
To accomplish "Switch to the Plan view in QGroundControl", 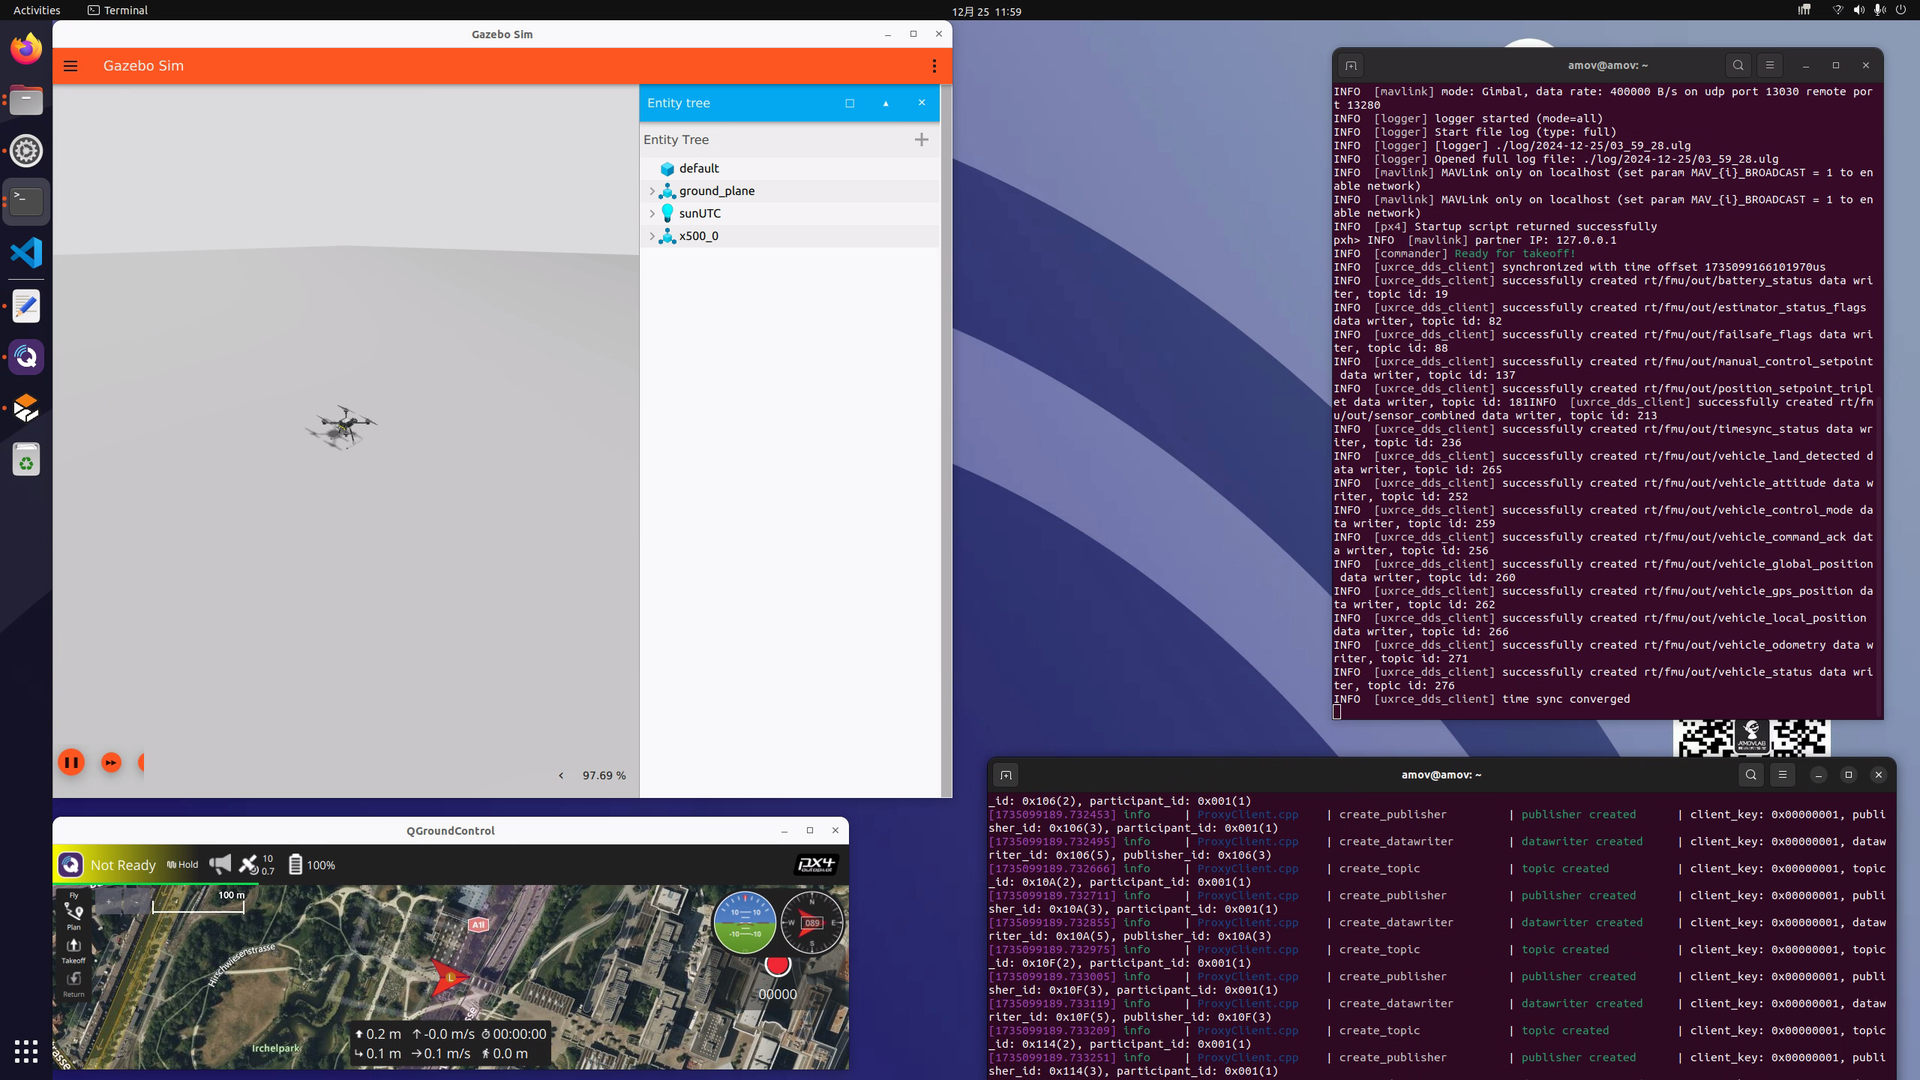I will click(x=73, y=916).
